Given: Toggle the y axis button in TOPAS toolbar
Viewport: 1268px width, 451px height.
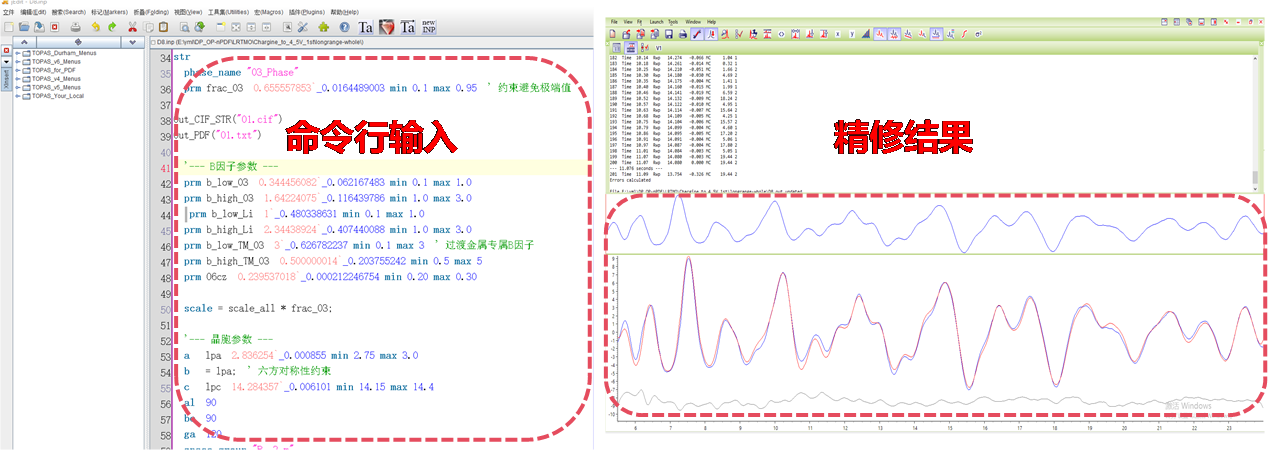Looking at the screenshot, I should click(x=851, y=34).
